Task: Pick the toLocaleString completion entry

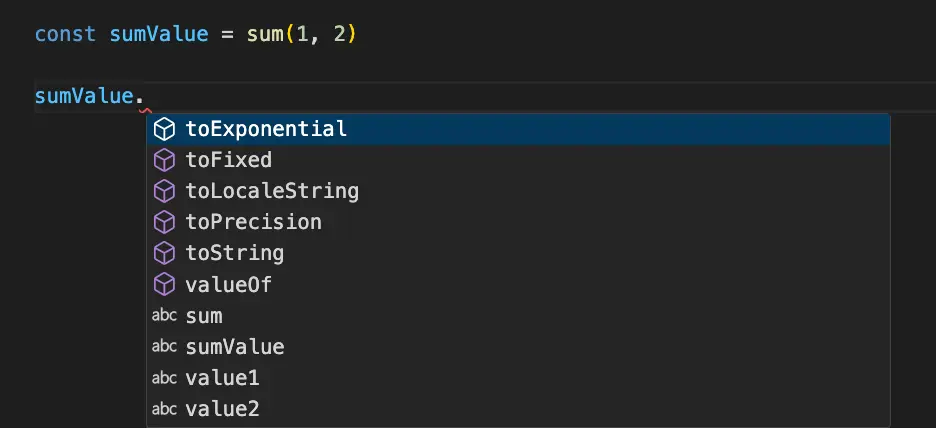Action: [272, 191]
